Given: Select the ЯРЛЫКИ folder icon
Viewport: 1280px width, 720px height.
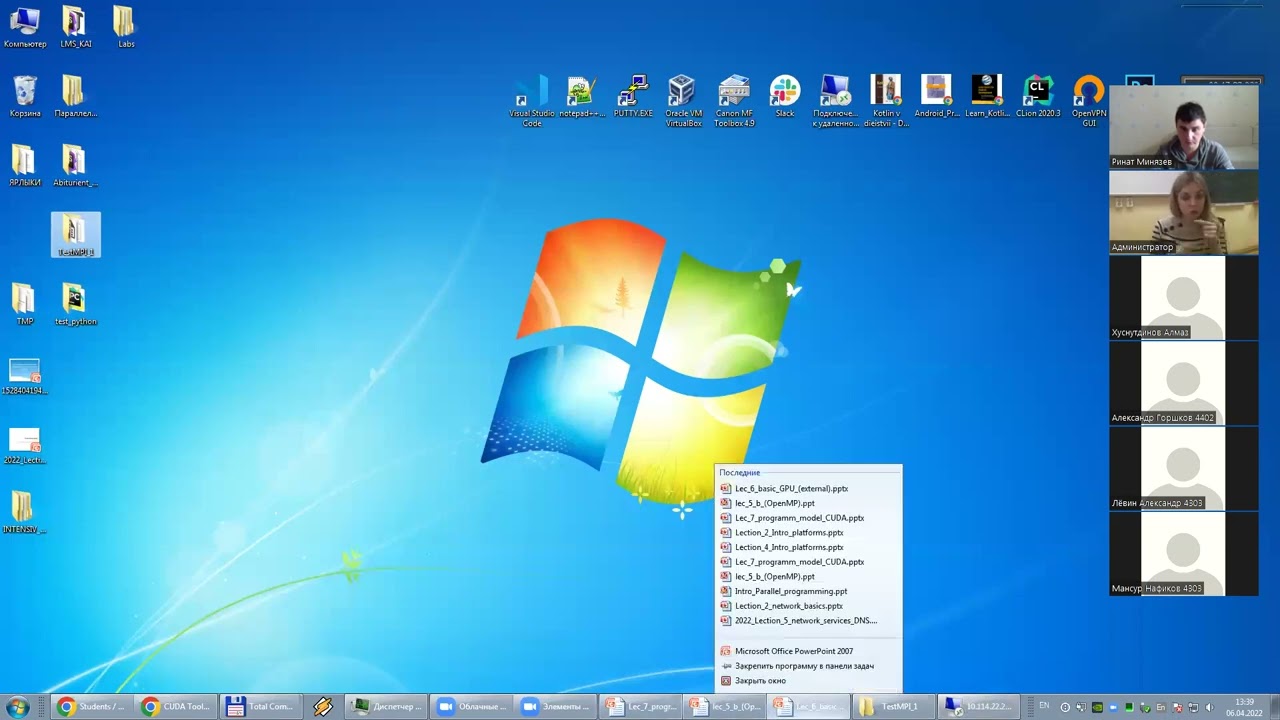Looking at the screenshot, I should (x=25, y=166).
